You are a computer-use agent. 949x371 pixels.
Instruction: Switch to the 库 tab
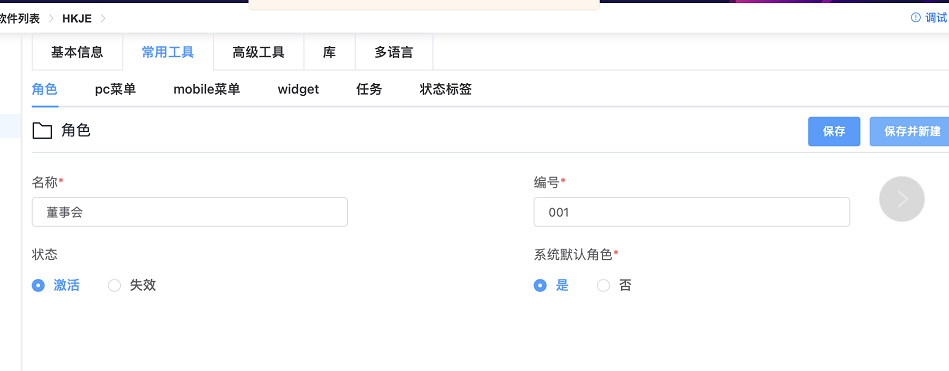click(x=329, y=52)
